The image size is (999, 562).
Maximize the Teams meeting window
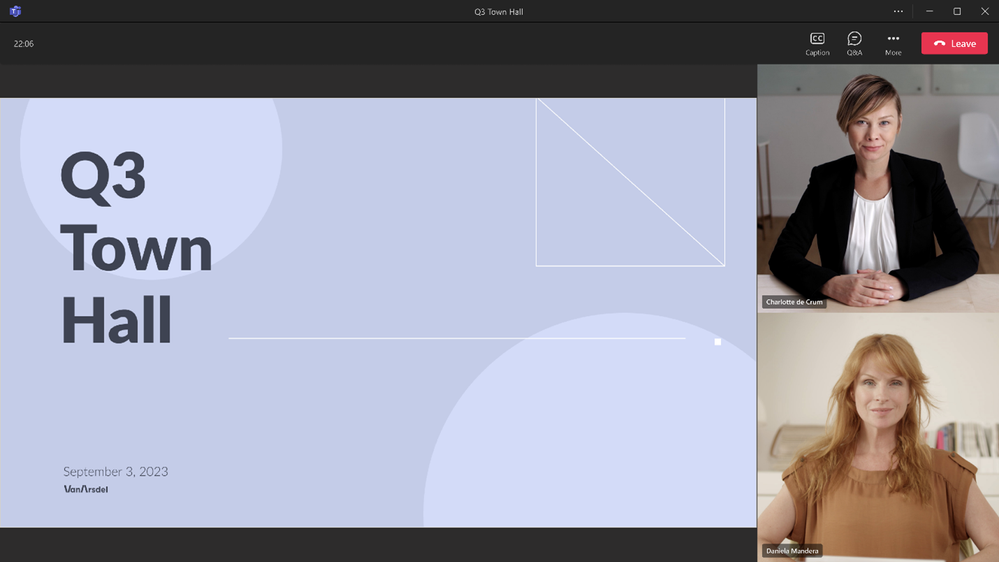click(x=956, y=11)
